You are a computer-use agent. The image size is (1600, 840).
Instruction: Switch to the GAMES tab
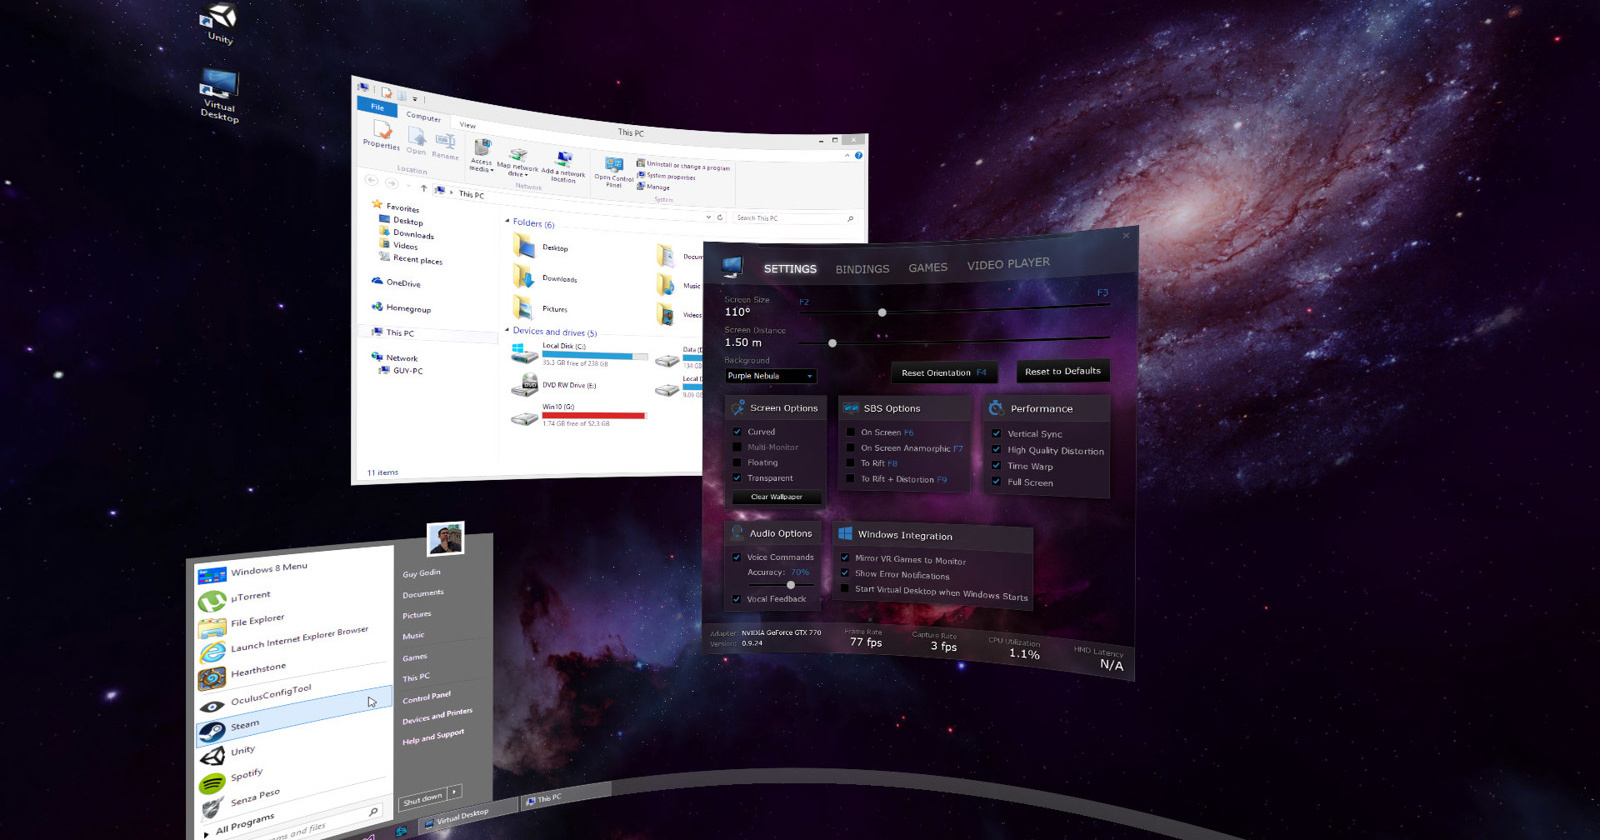point(928,267)
